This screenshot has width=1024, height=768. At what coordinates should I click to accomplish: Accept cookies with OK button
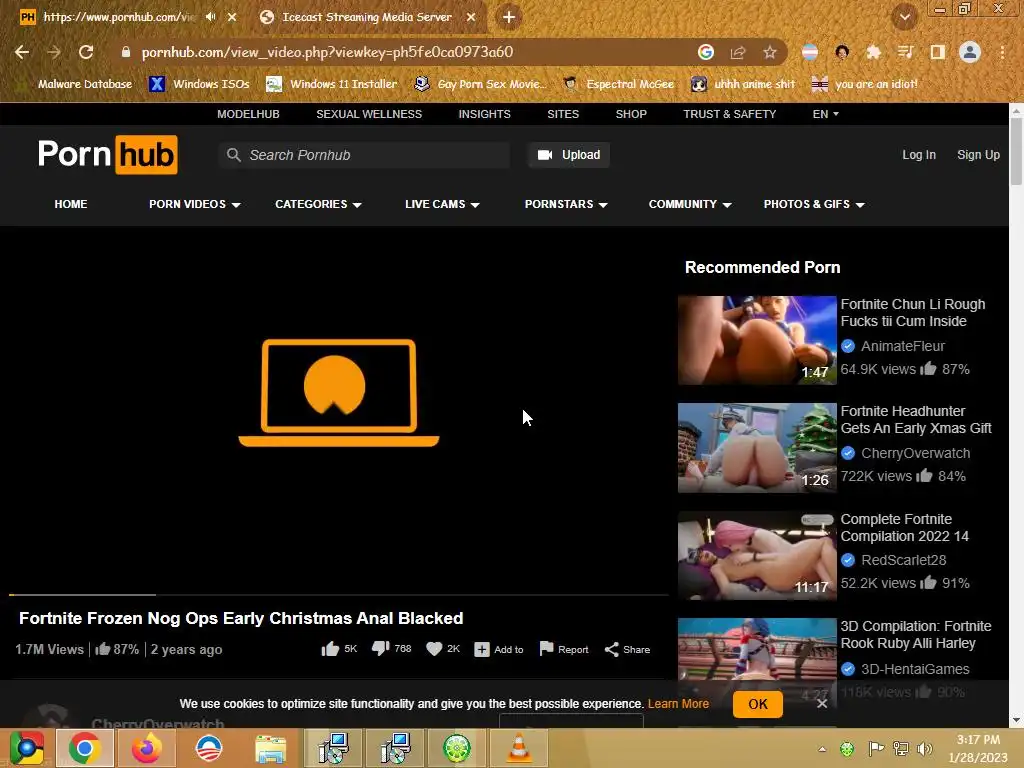[x=758, y=704]
